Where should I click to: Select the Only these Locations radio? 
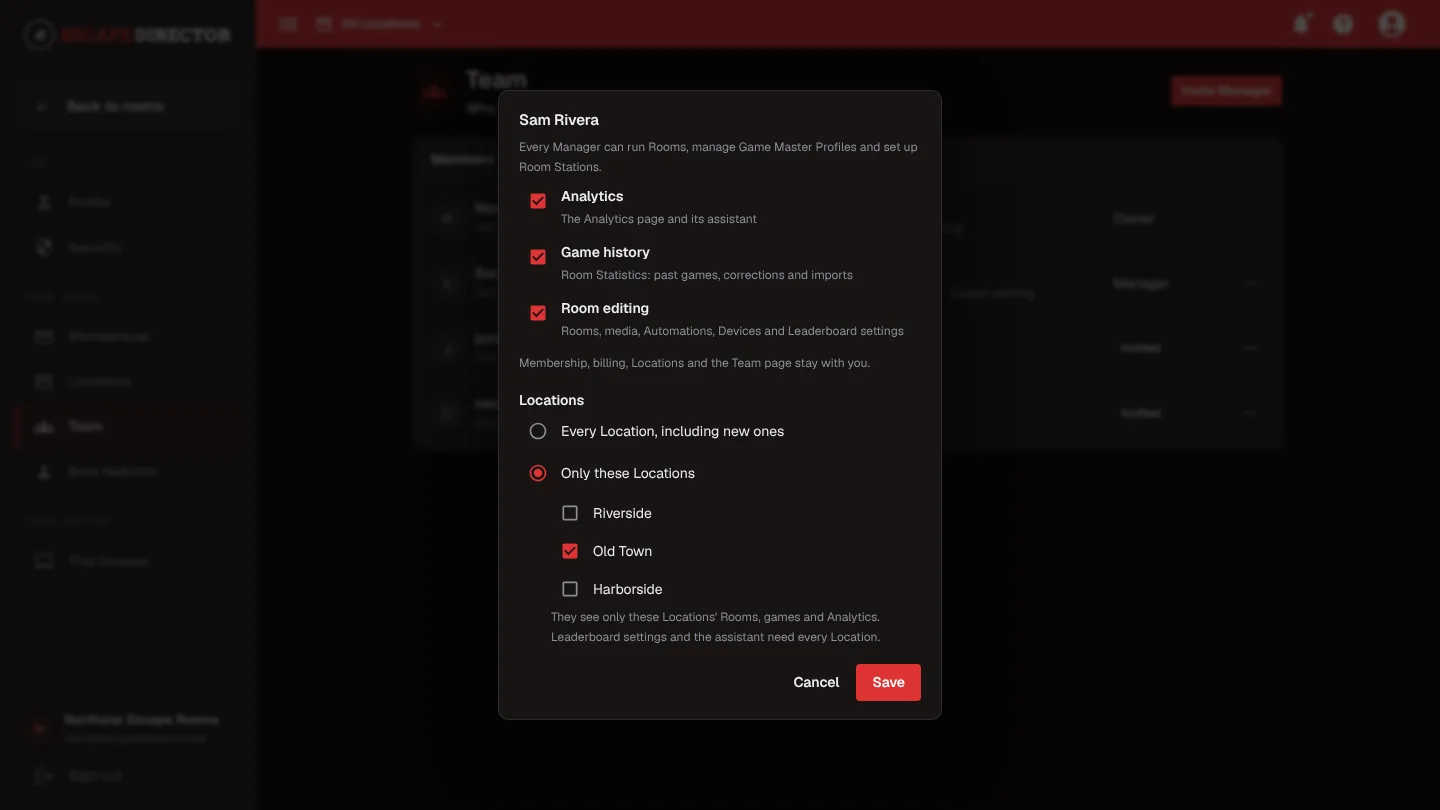pyautogui.click(x=538, y=473)
